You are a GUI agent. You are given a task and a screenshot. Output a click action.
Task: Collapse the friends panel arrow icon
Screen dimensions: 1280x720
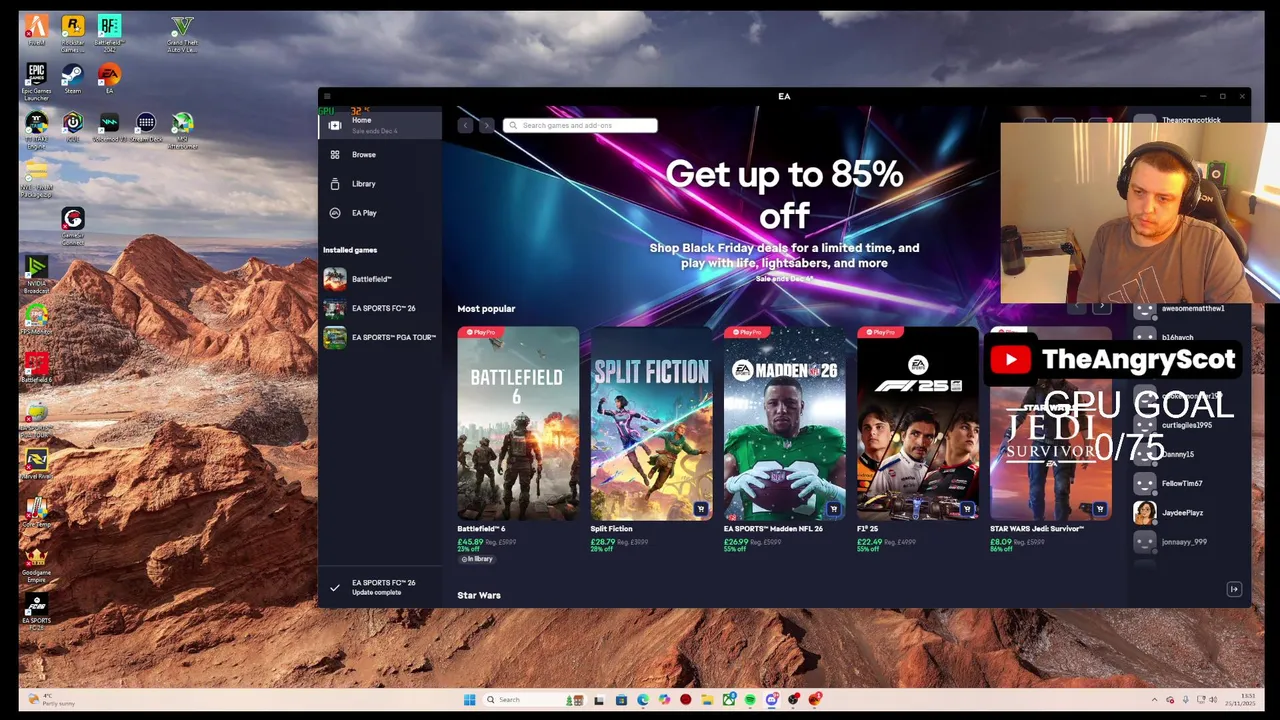[x=1234, y=589]
